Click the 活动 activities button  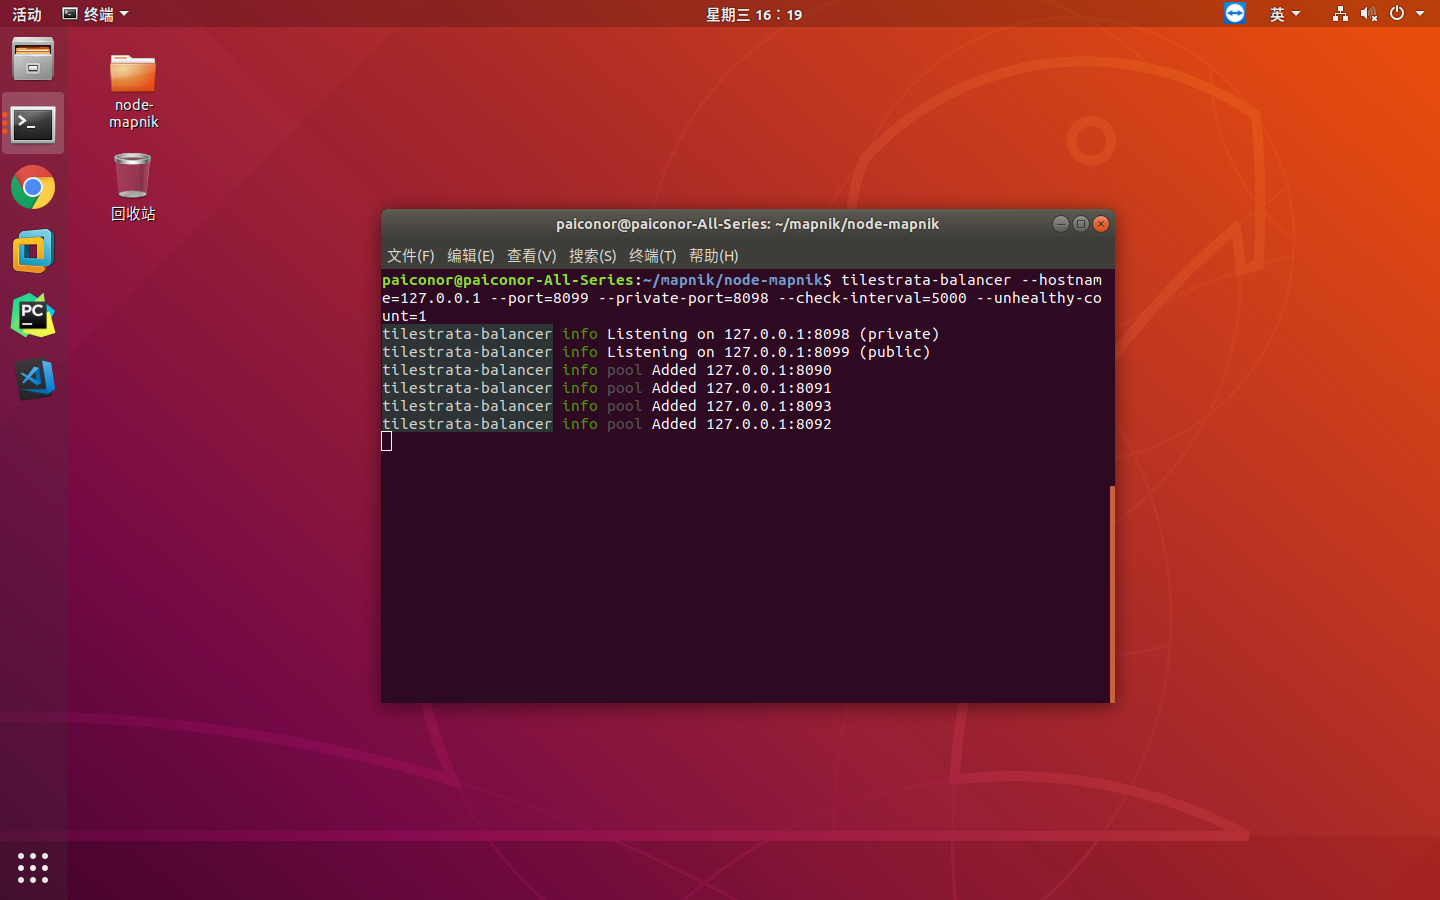(x=27, y=14)
